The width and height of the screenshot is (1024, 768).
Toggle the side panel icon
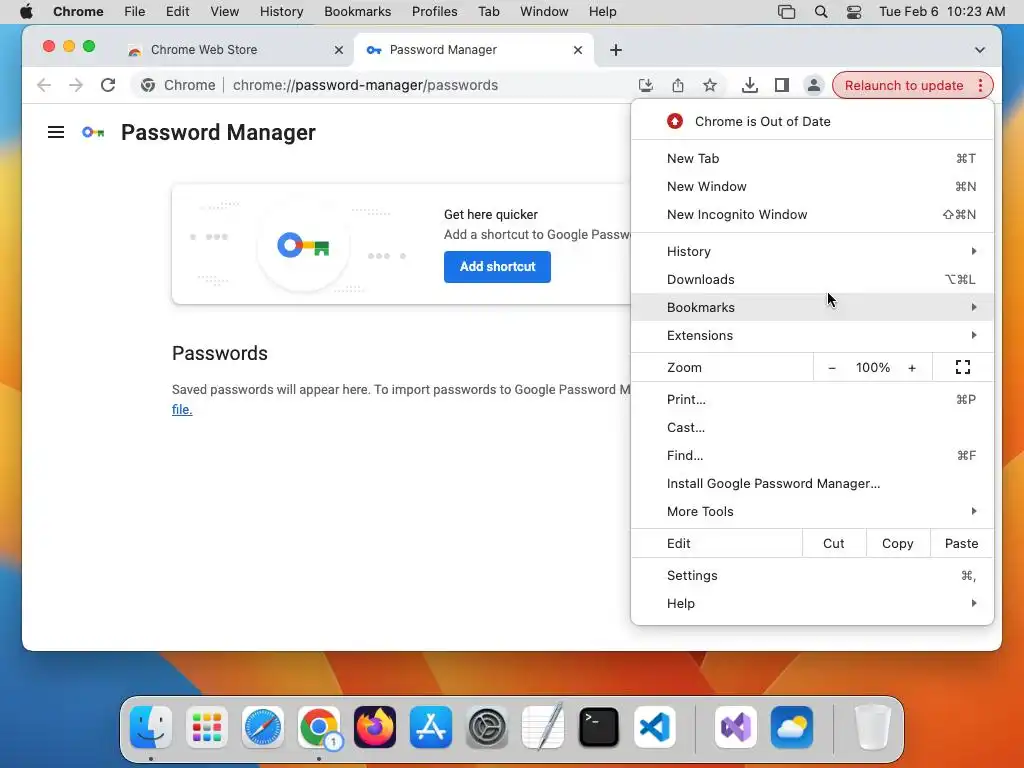(782, 86)
